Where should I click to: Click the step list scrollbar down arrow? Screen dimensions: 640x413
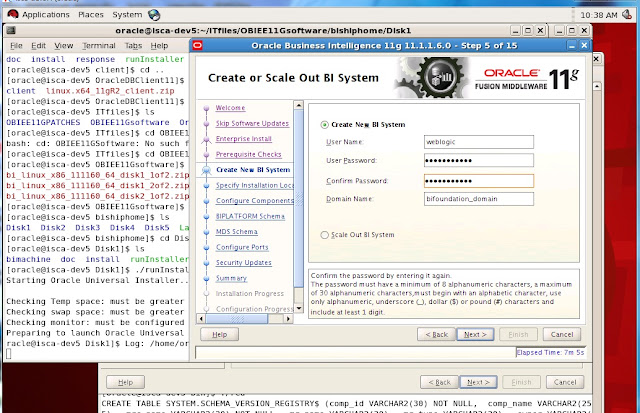click(299, 308)
